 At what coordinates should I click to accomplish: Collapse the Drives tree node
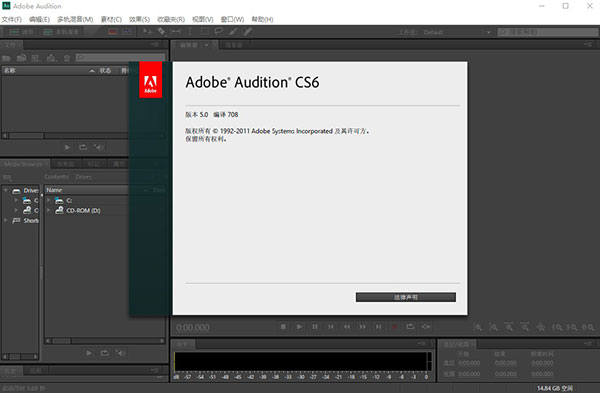[x=6, y=190]
